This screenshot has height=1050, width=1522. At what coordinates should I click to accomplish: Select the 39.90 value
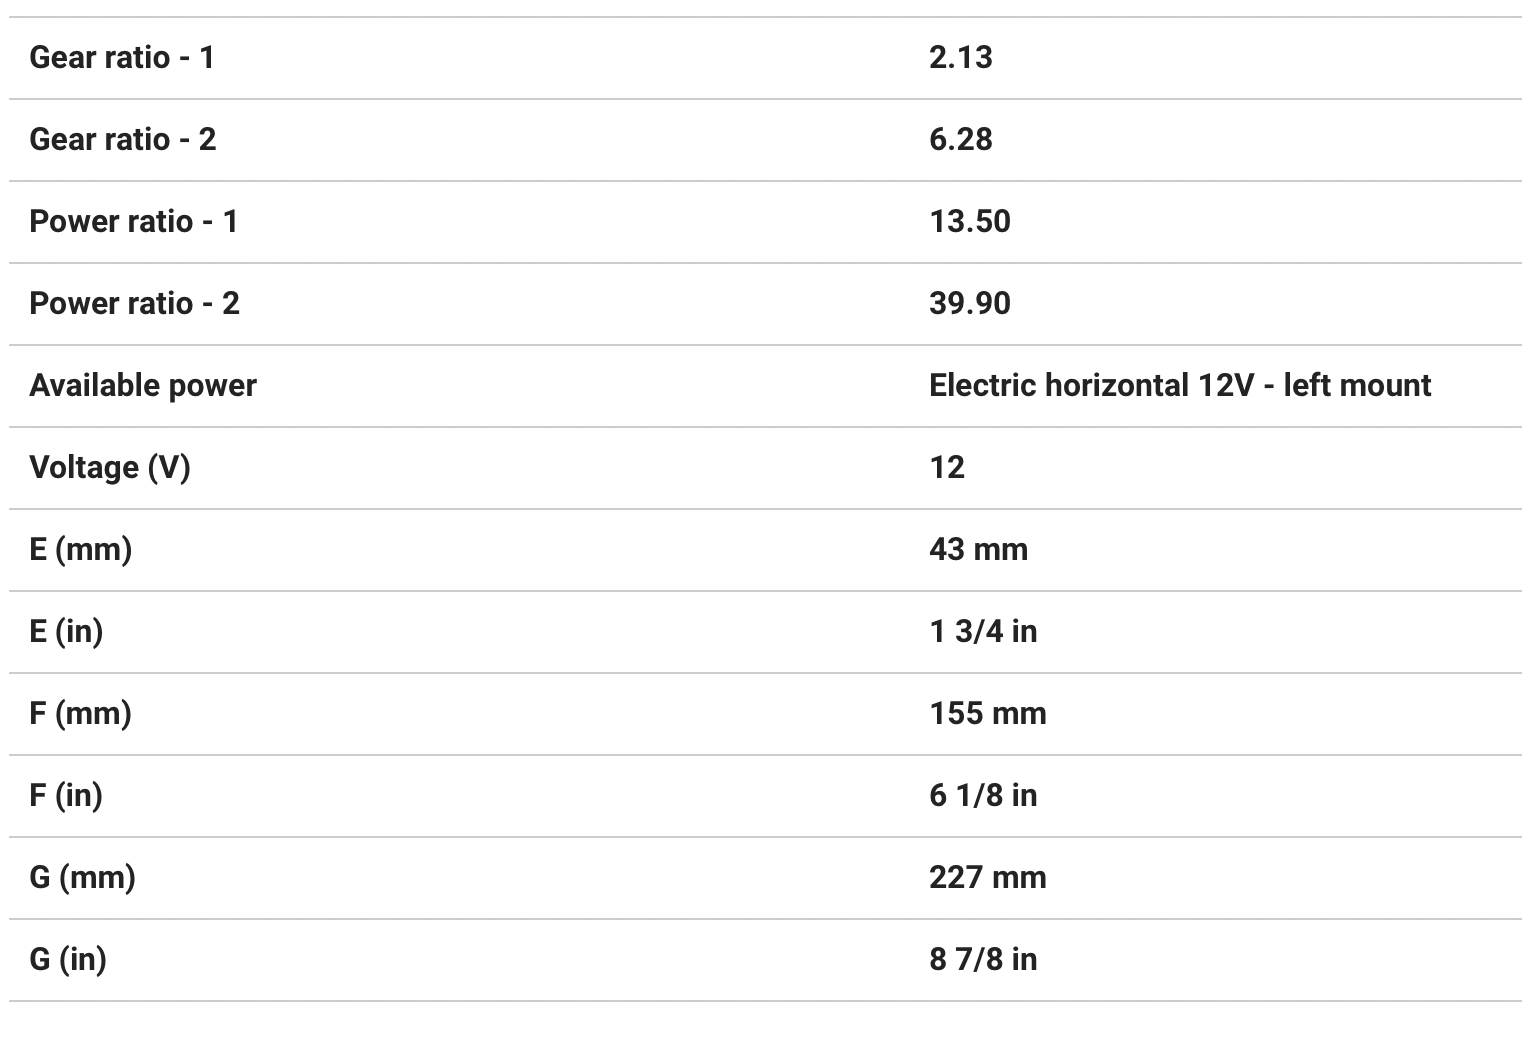pyautogui.click(x=969, y=303)
